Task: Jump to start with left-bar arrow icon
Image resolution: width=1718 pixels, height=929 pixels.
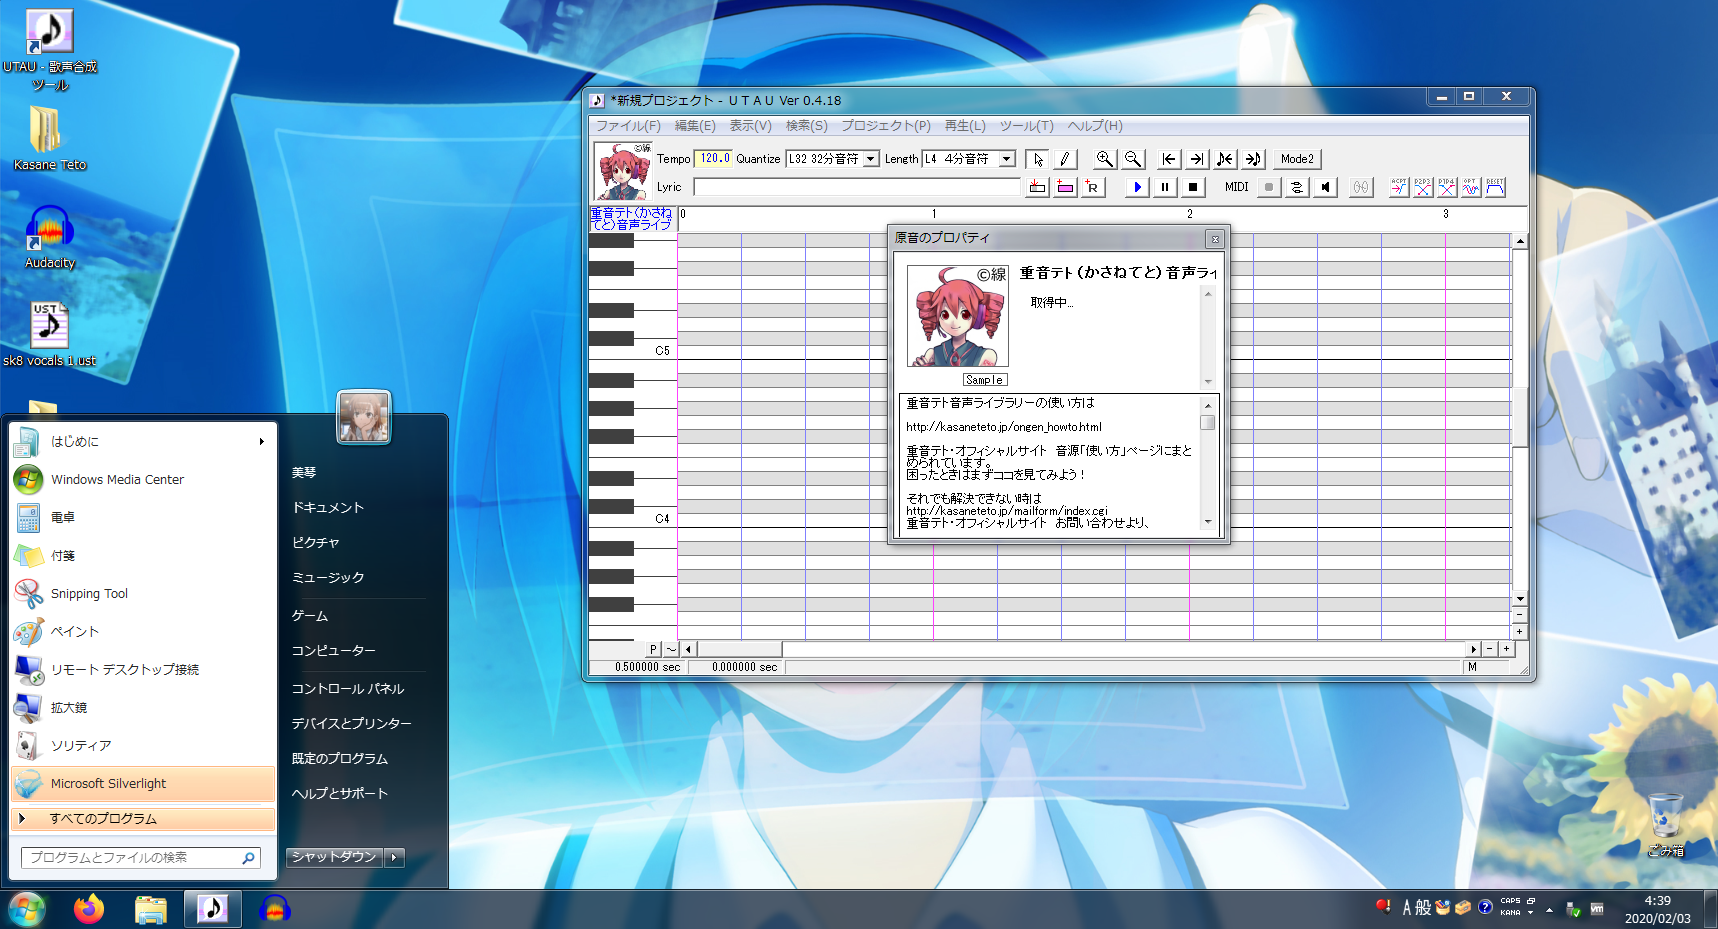Action: 1168,159
